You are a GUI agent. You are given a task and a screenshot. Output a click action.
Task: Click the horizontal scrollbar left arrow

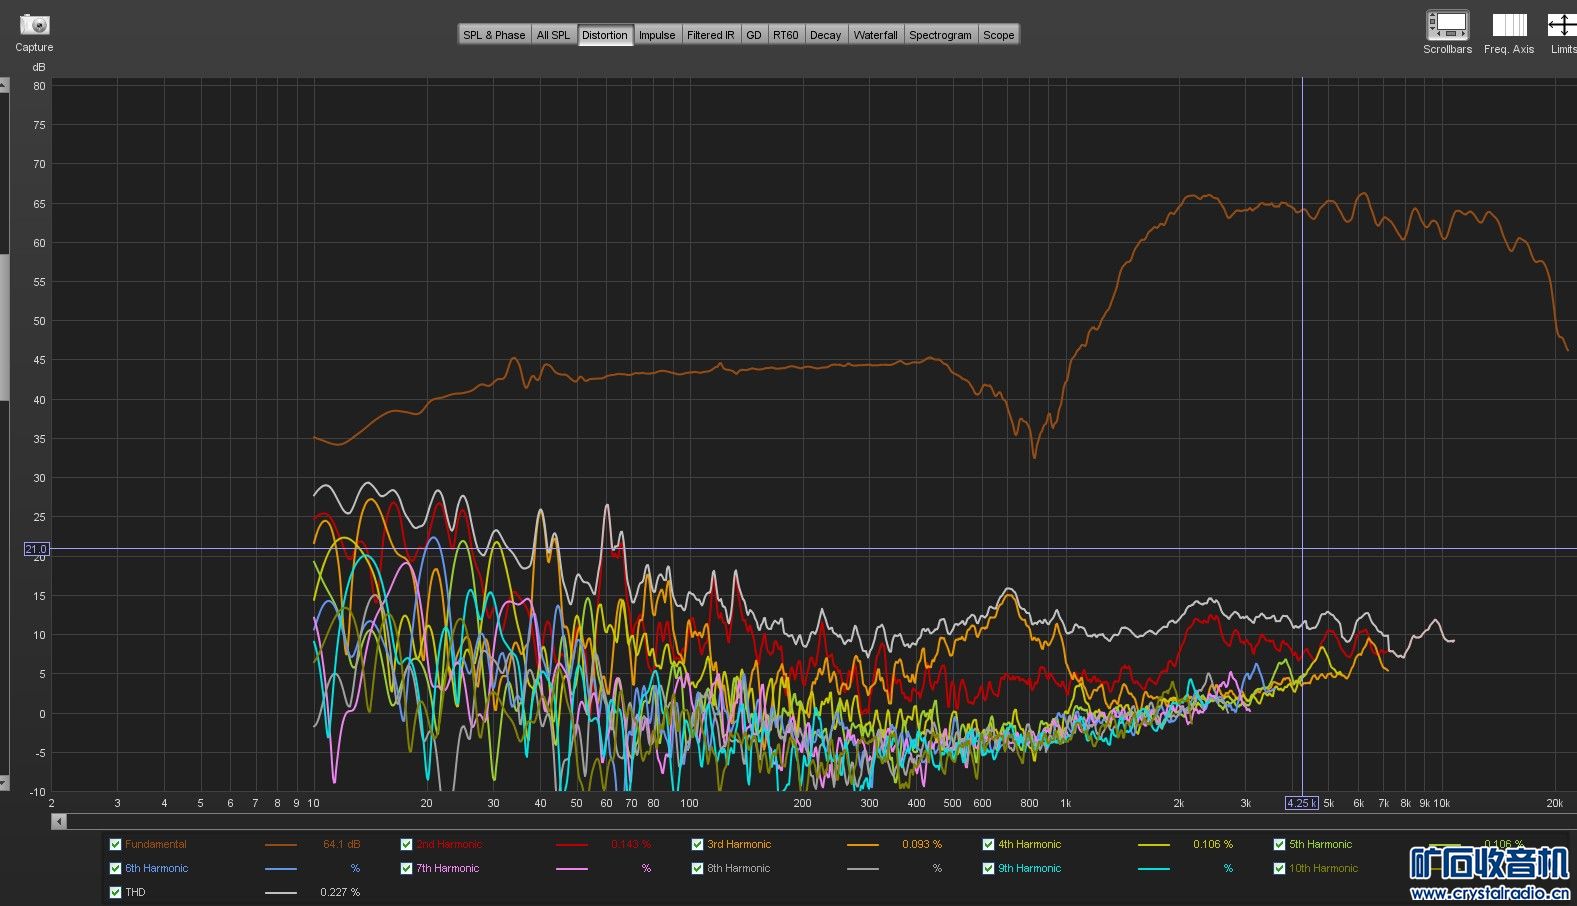(59, 821)
